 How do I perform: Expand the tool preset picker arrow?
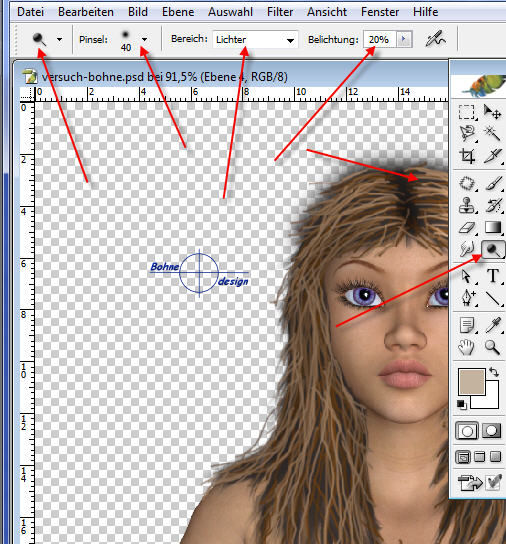(x=60, y=39)
